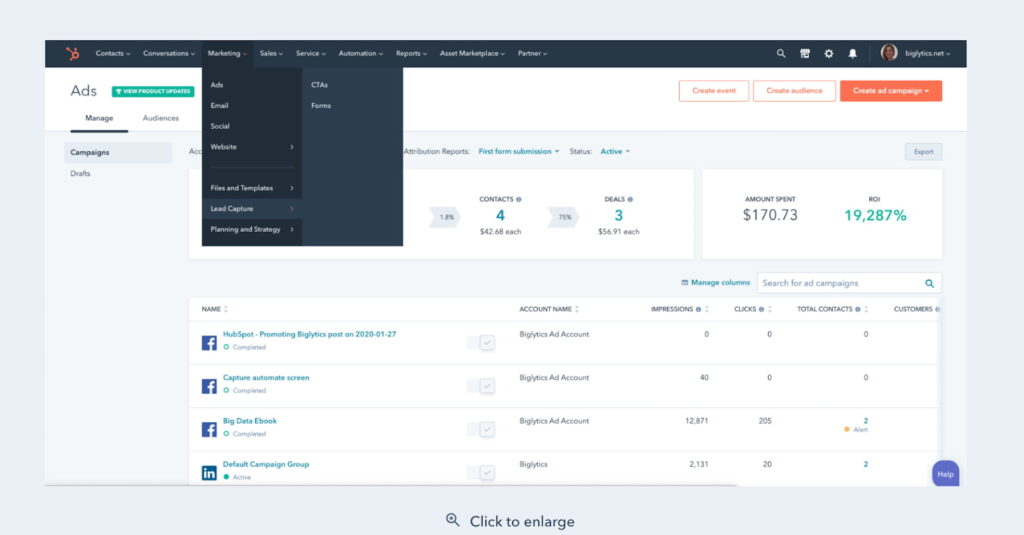Open the Automation navigation dropdown
The image size is (1024, 535).
(360, 54)
